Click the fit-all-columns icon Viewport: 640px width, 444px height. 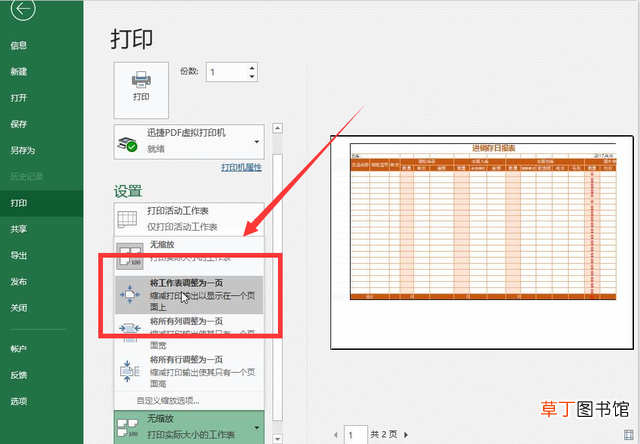coord(130,332)
